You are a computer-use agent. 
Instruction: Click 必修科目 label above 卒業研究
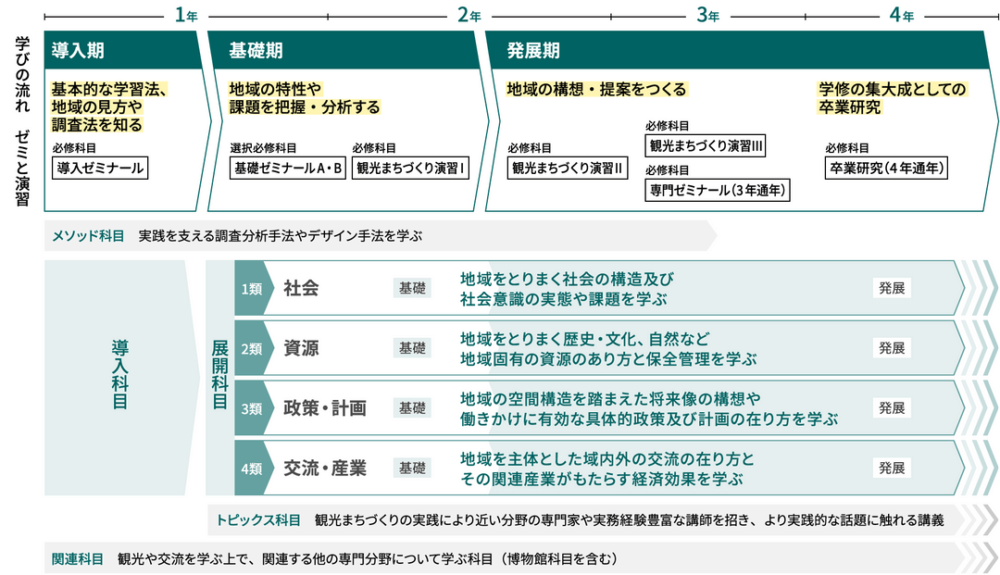(x=847, y=148)
